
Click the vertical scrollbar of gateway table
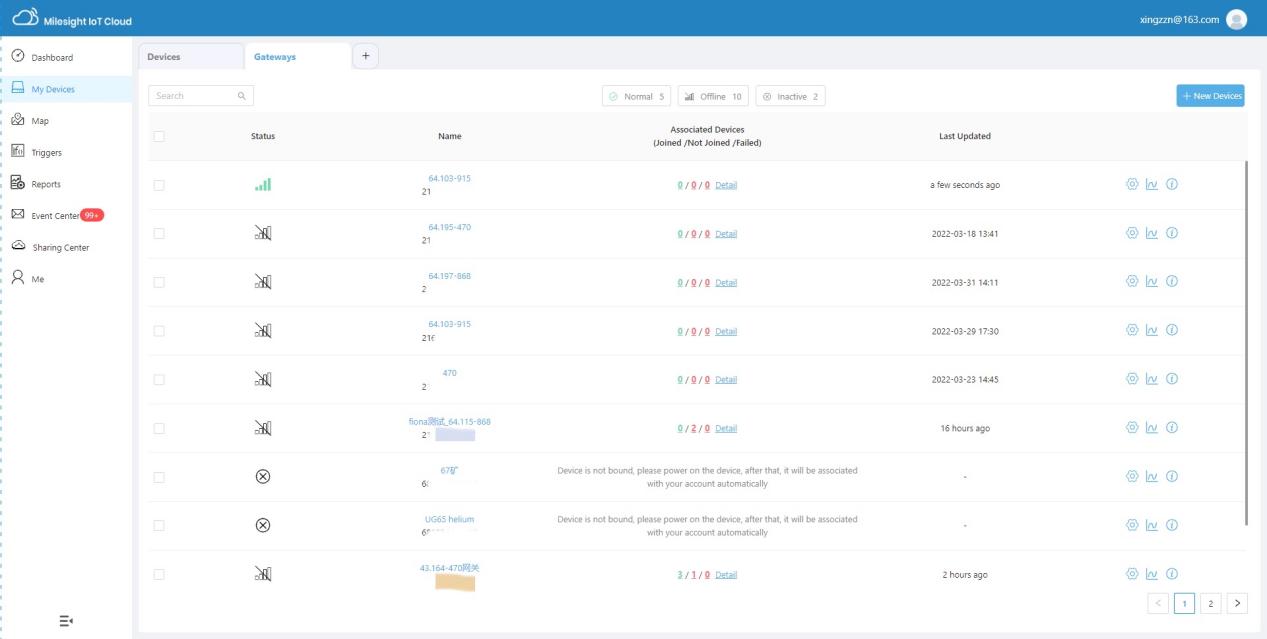(x=1246, y=343)
